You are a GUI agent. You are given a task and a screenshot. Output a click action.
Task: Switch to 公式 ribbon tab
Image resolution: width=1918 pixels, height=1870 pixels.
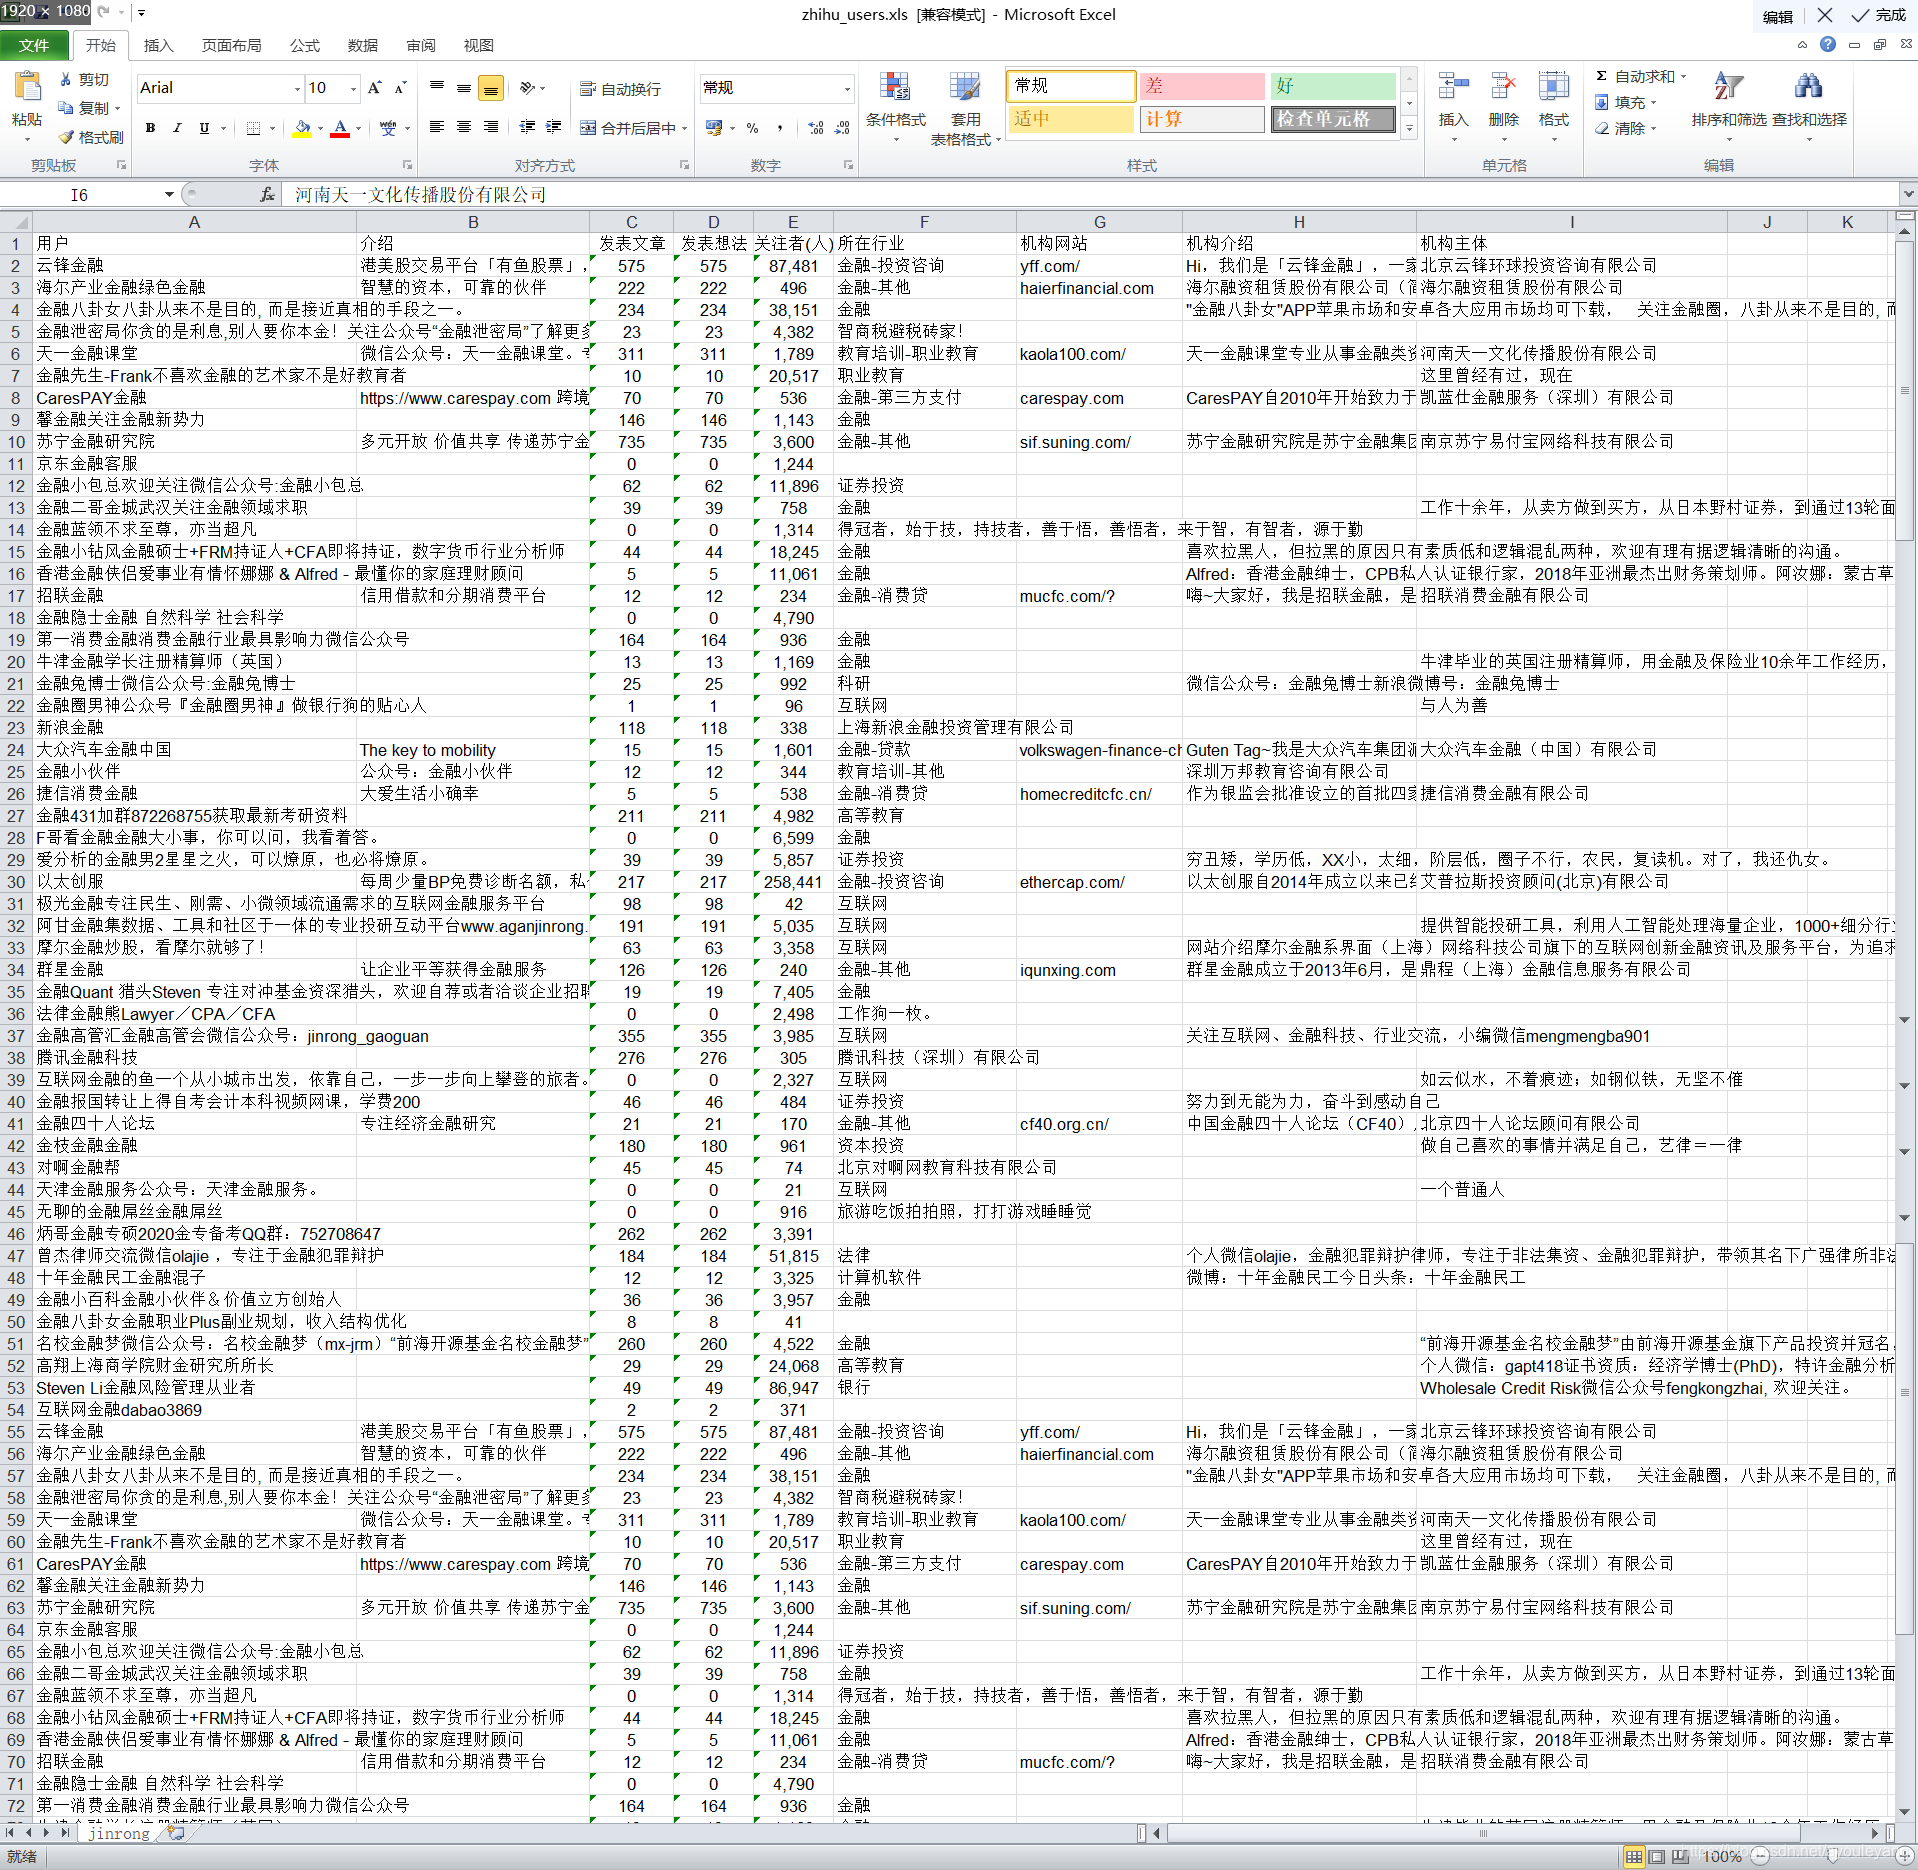click(305, 45)
